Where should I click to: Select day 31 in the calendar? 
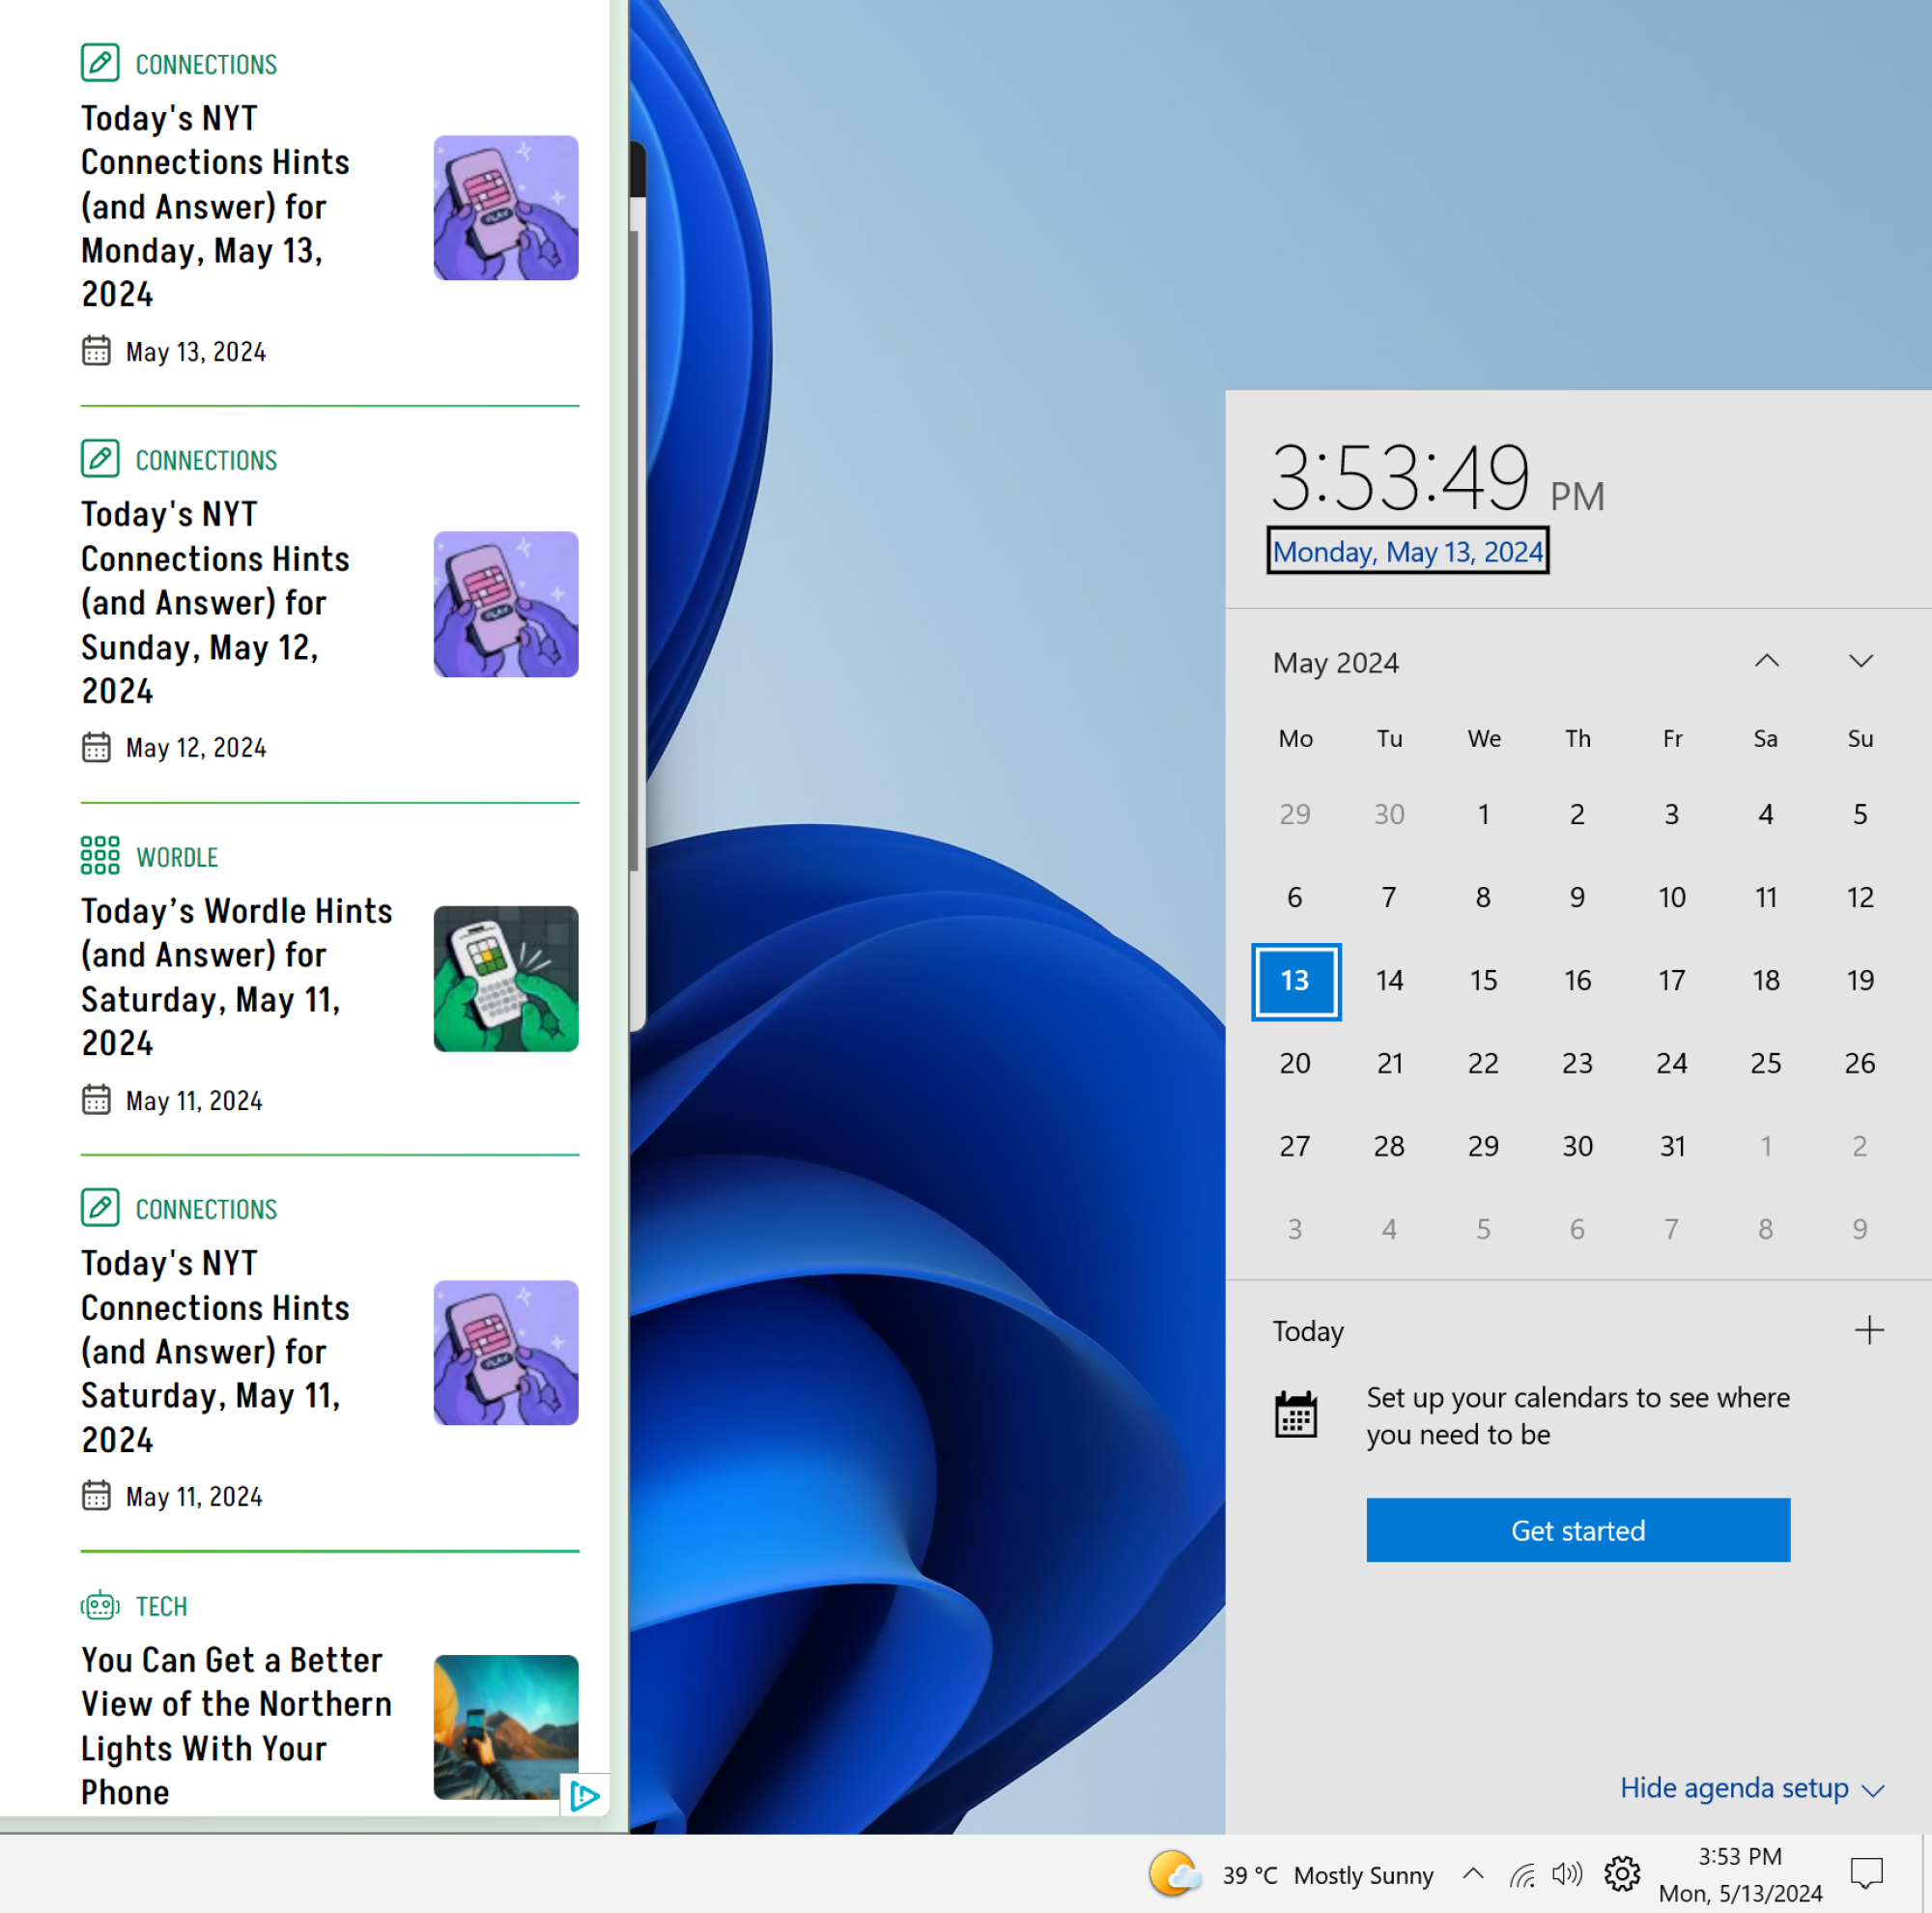click(x=1672, y=1147)
